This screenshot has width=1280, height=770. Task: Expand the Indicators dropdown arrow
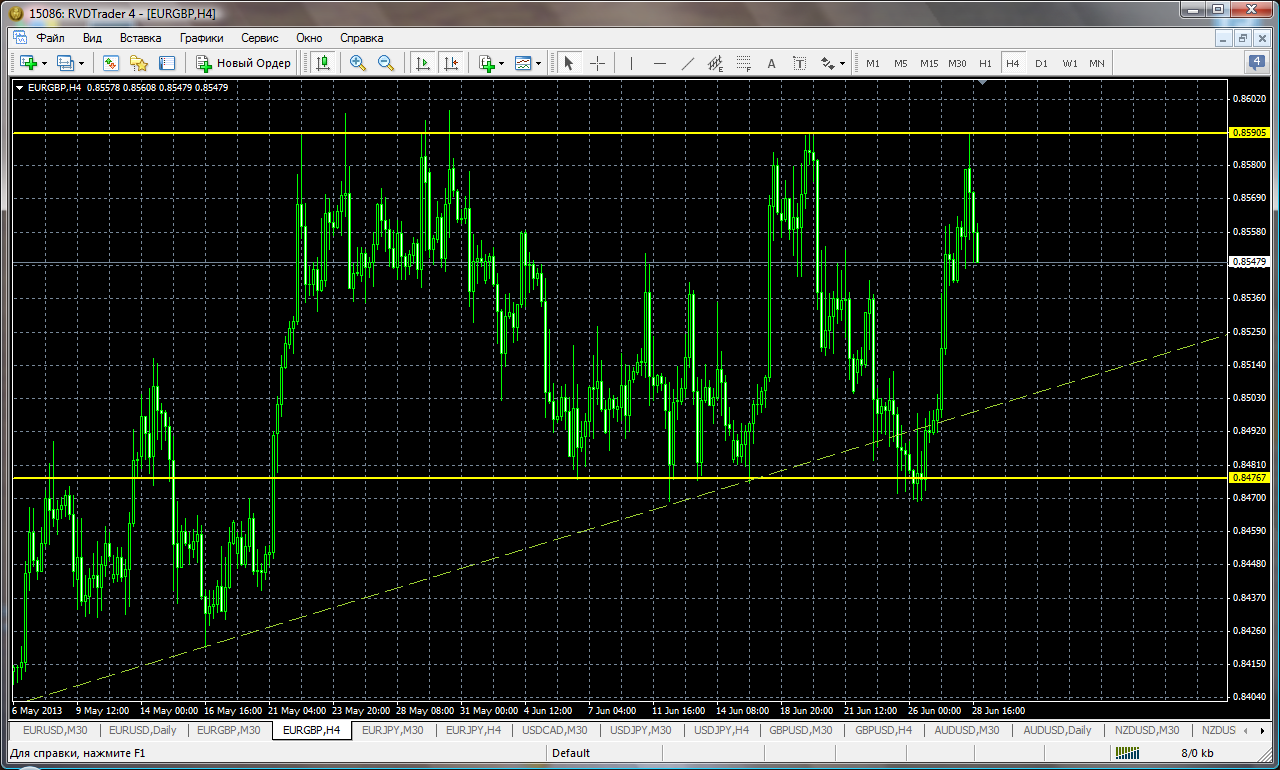coord(502,63)
